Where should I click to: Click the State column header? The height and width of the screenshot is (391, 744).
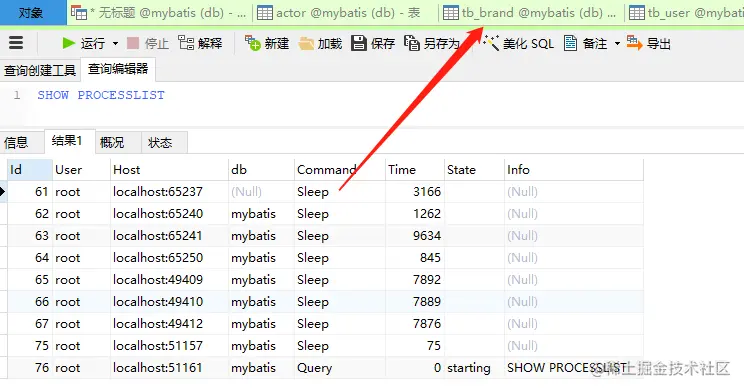click(474, 170)
